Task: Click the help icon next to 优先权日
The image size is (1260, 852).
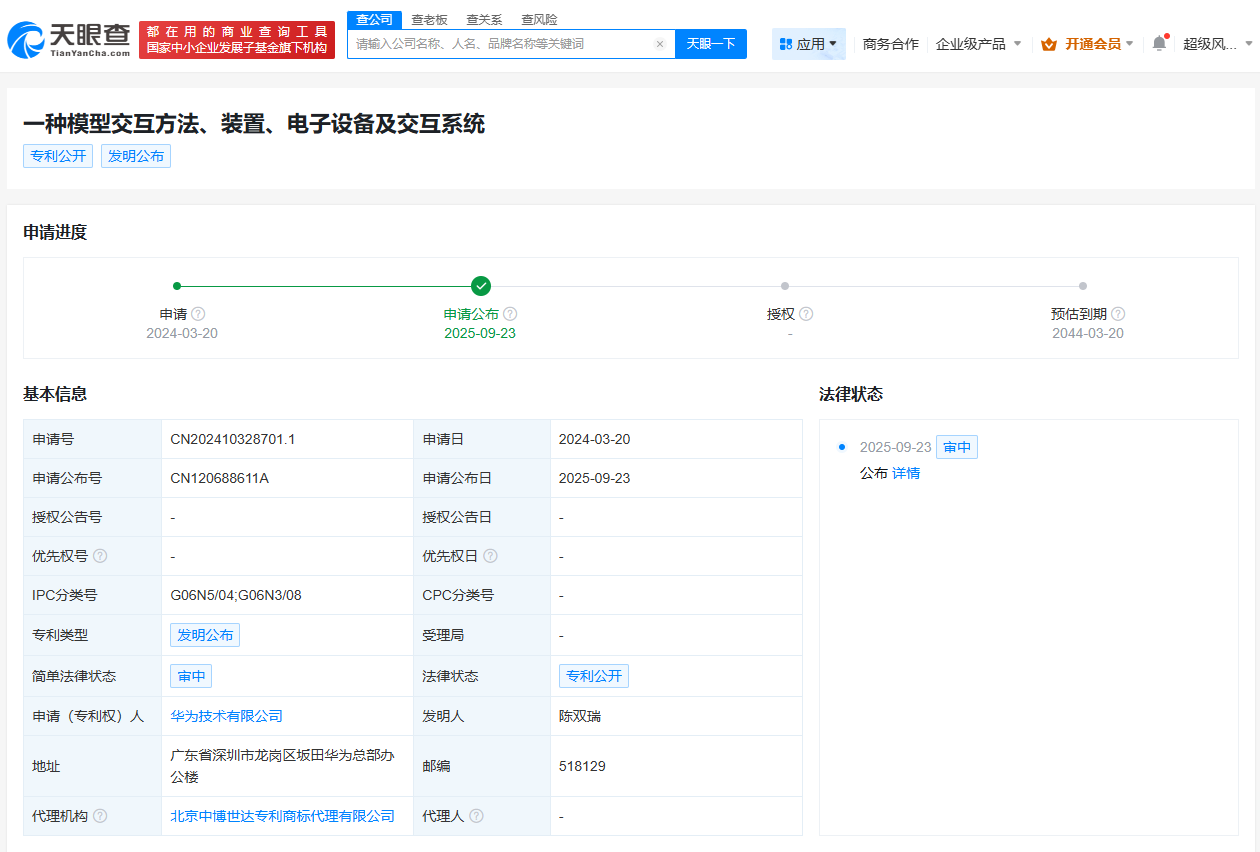Action: 491,556
